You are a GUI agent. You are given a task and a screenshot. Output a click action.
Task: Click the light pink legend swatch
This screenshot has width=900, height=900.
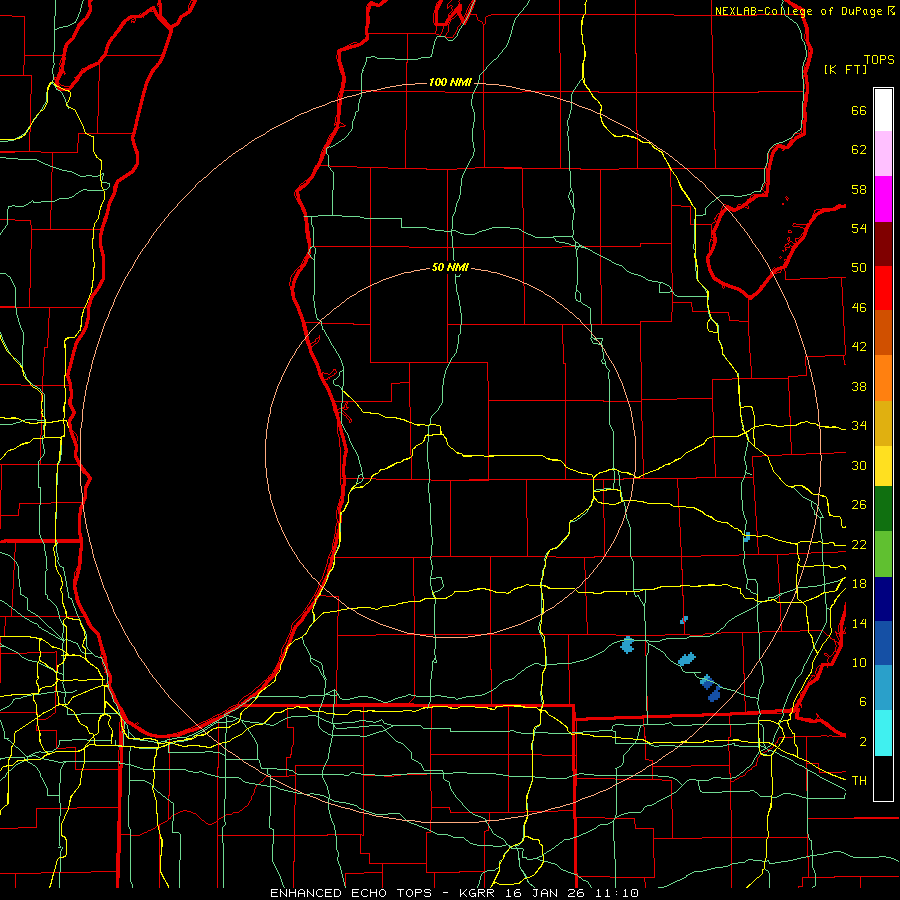[x=883, y=154]
